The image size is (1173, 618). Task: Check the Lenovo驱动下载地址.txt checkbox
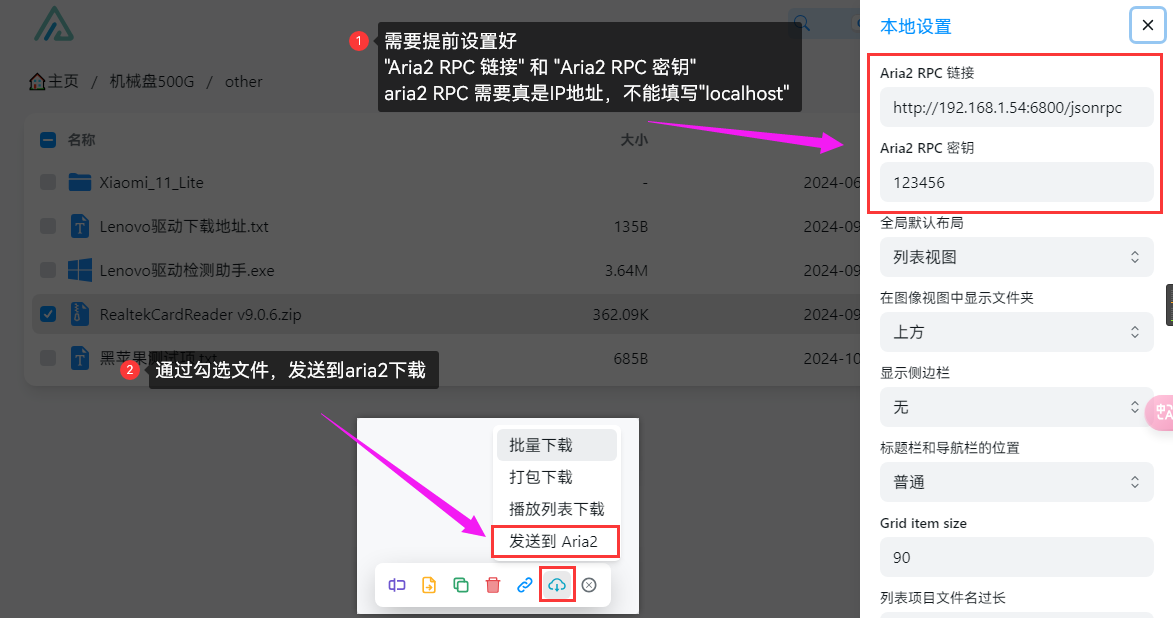(48, 226)
